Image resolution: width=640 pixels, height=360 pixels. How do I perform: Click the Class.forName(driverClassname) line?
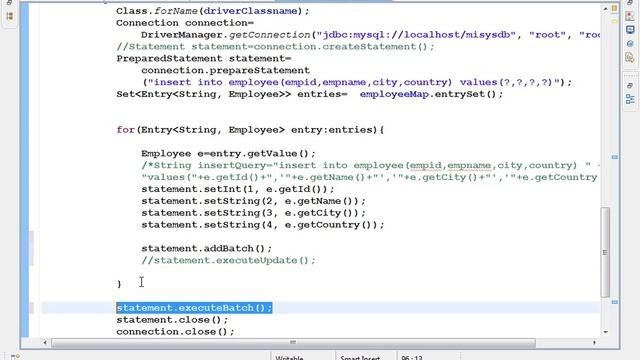point(213,11)
